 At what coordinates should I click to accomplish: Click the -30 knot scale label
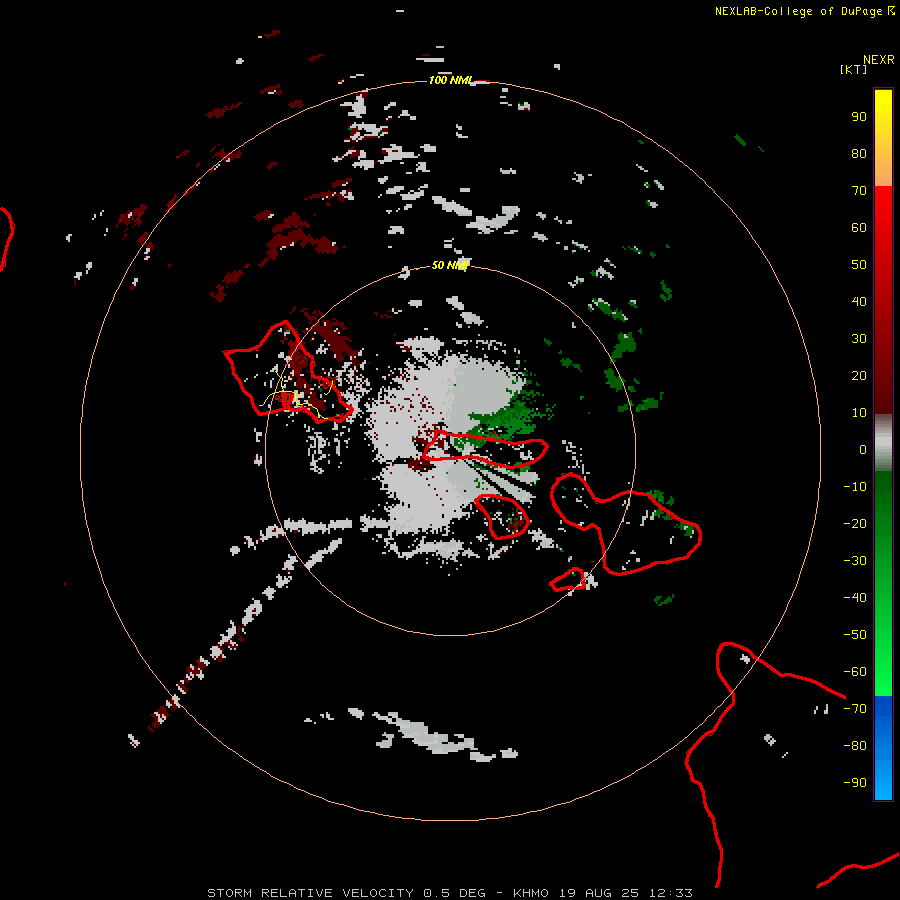pos(855,561)
